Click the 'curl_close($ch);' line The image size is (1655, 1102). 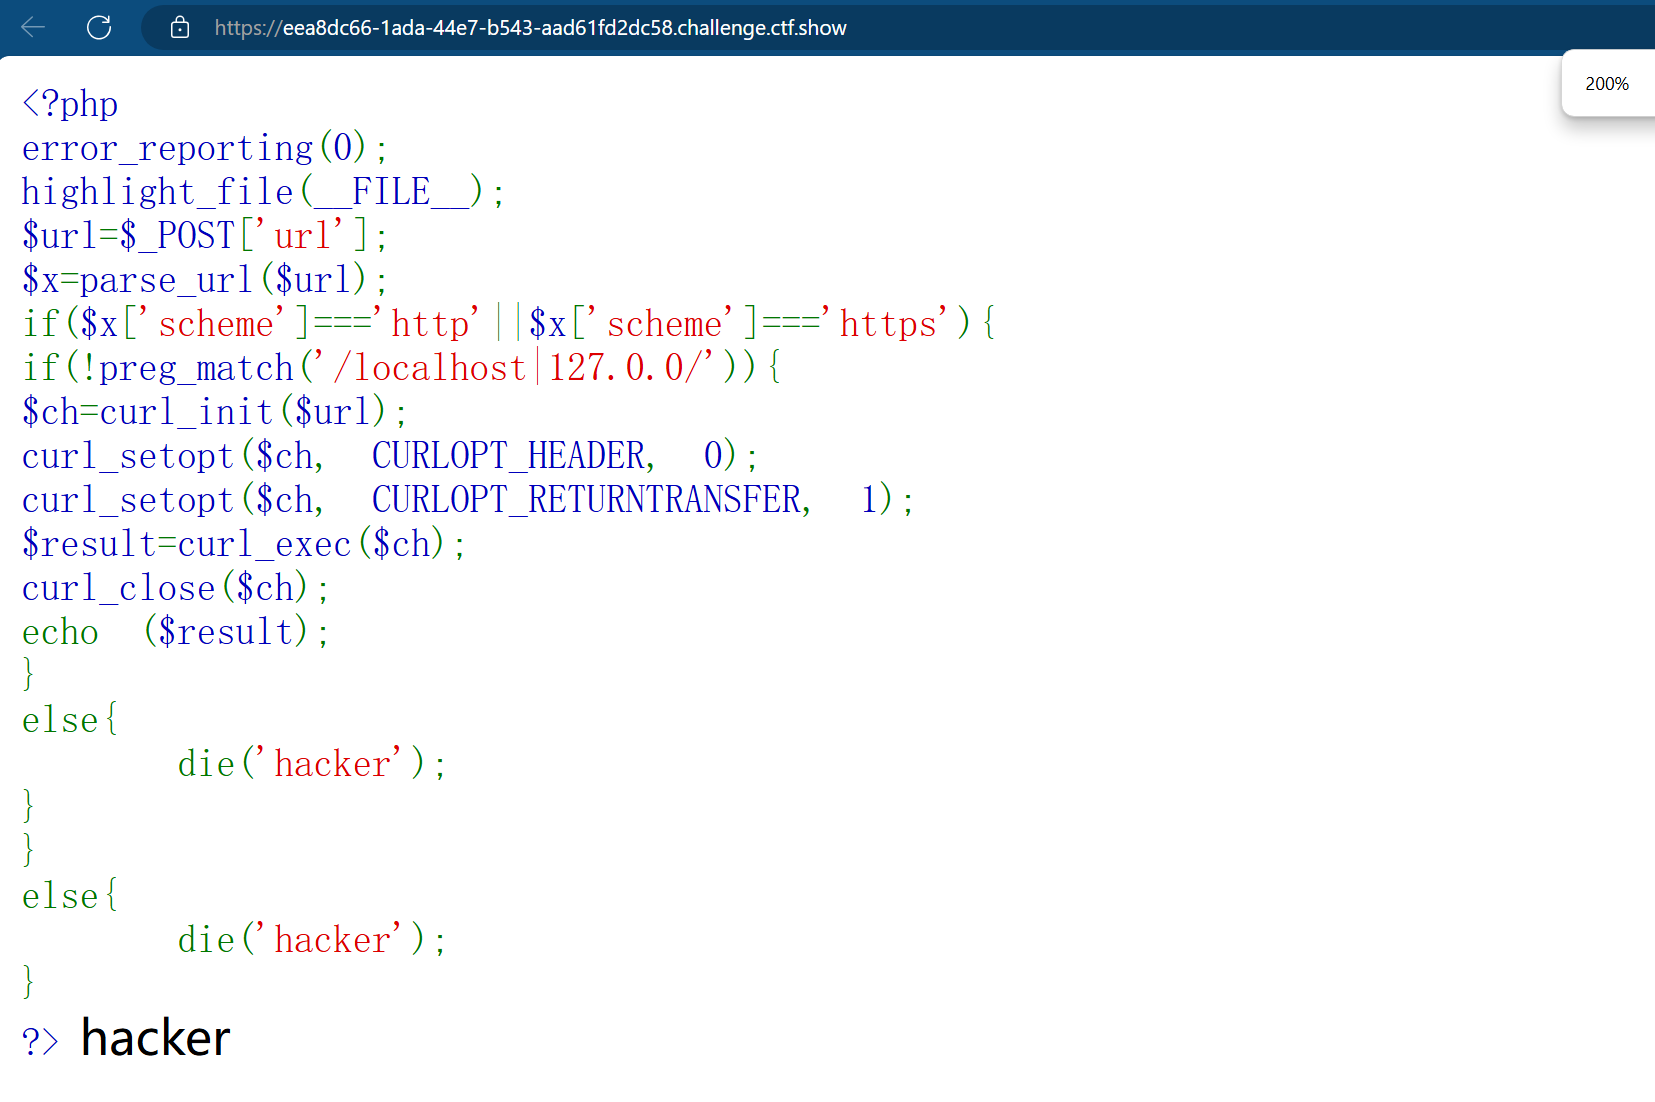tap(175, 588)
